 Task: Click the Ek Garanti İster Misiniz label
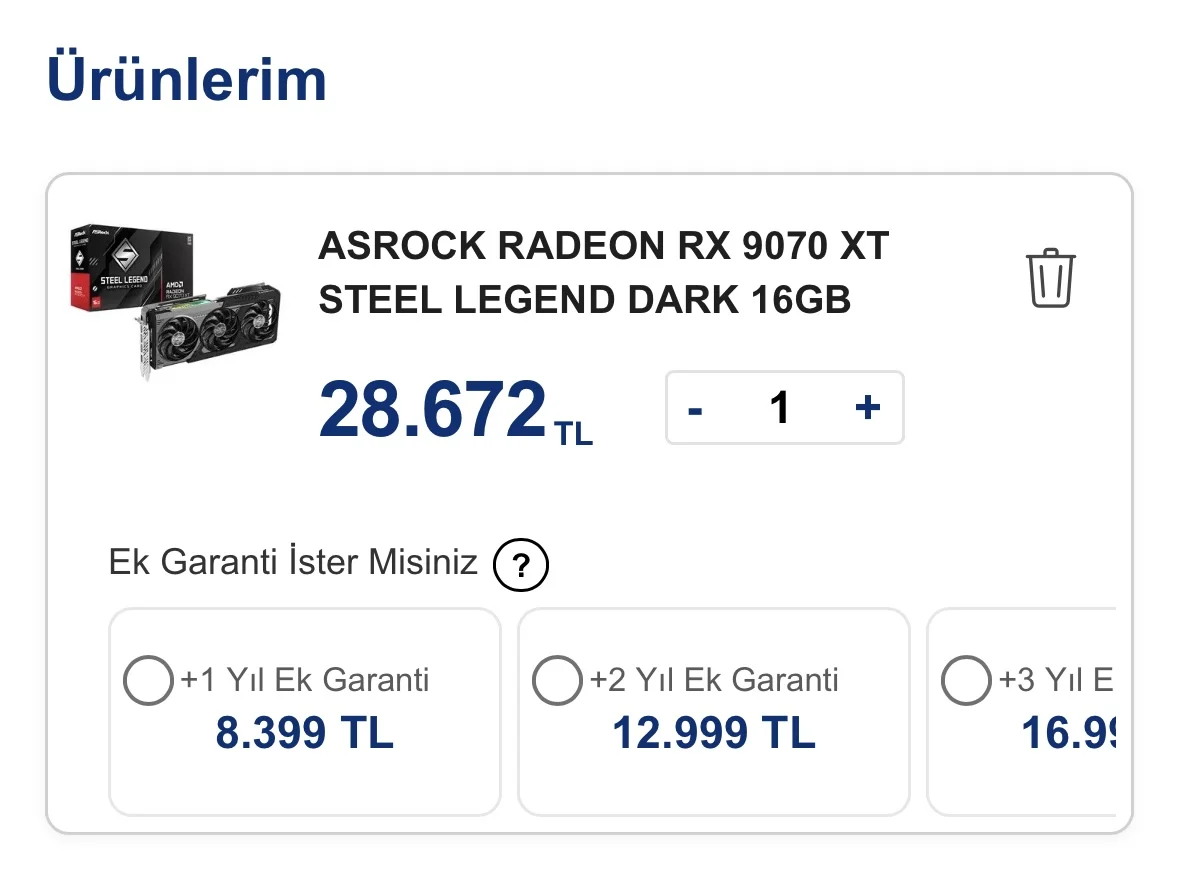293,562
